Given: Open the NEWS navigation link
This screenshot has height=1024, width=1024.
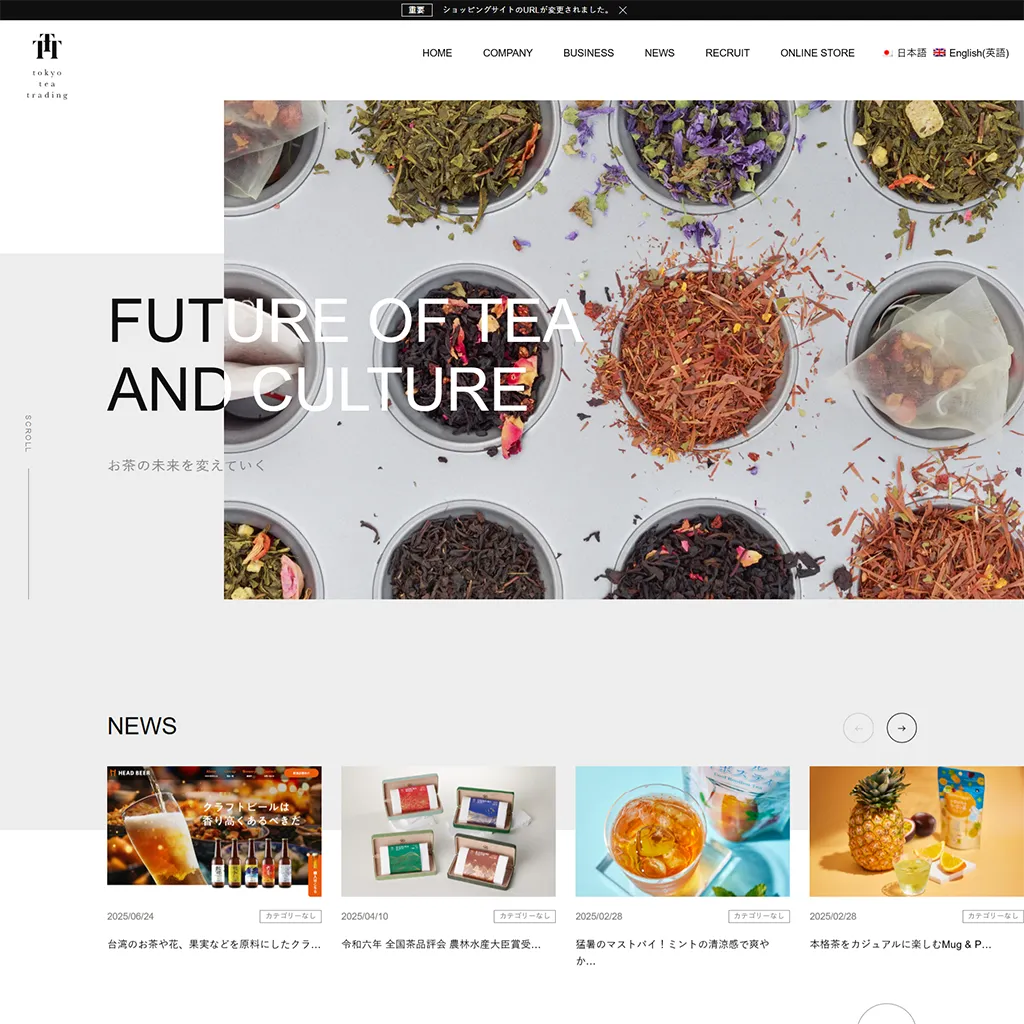Looking at the screenshot, I should (660, 53).
